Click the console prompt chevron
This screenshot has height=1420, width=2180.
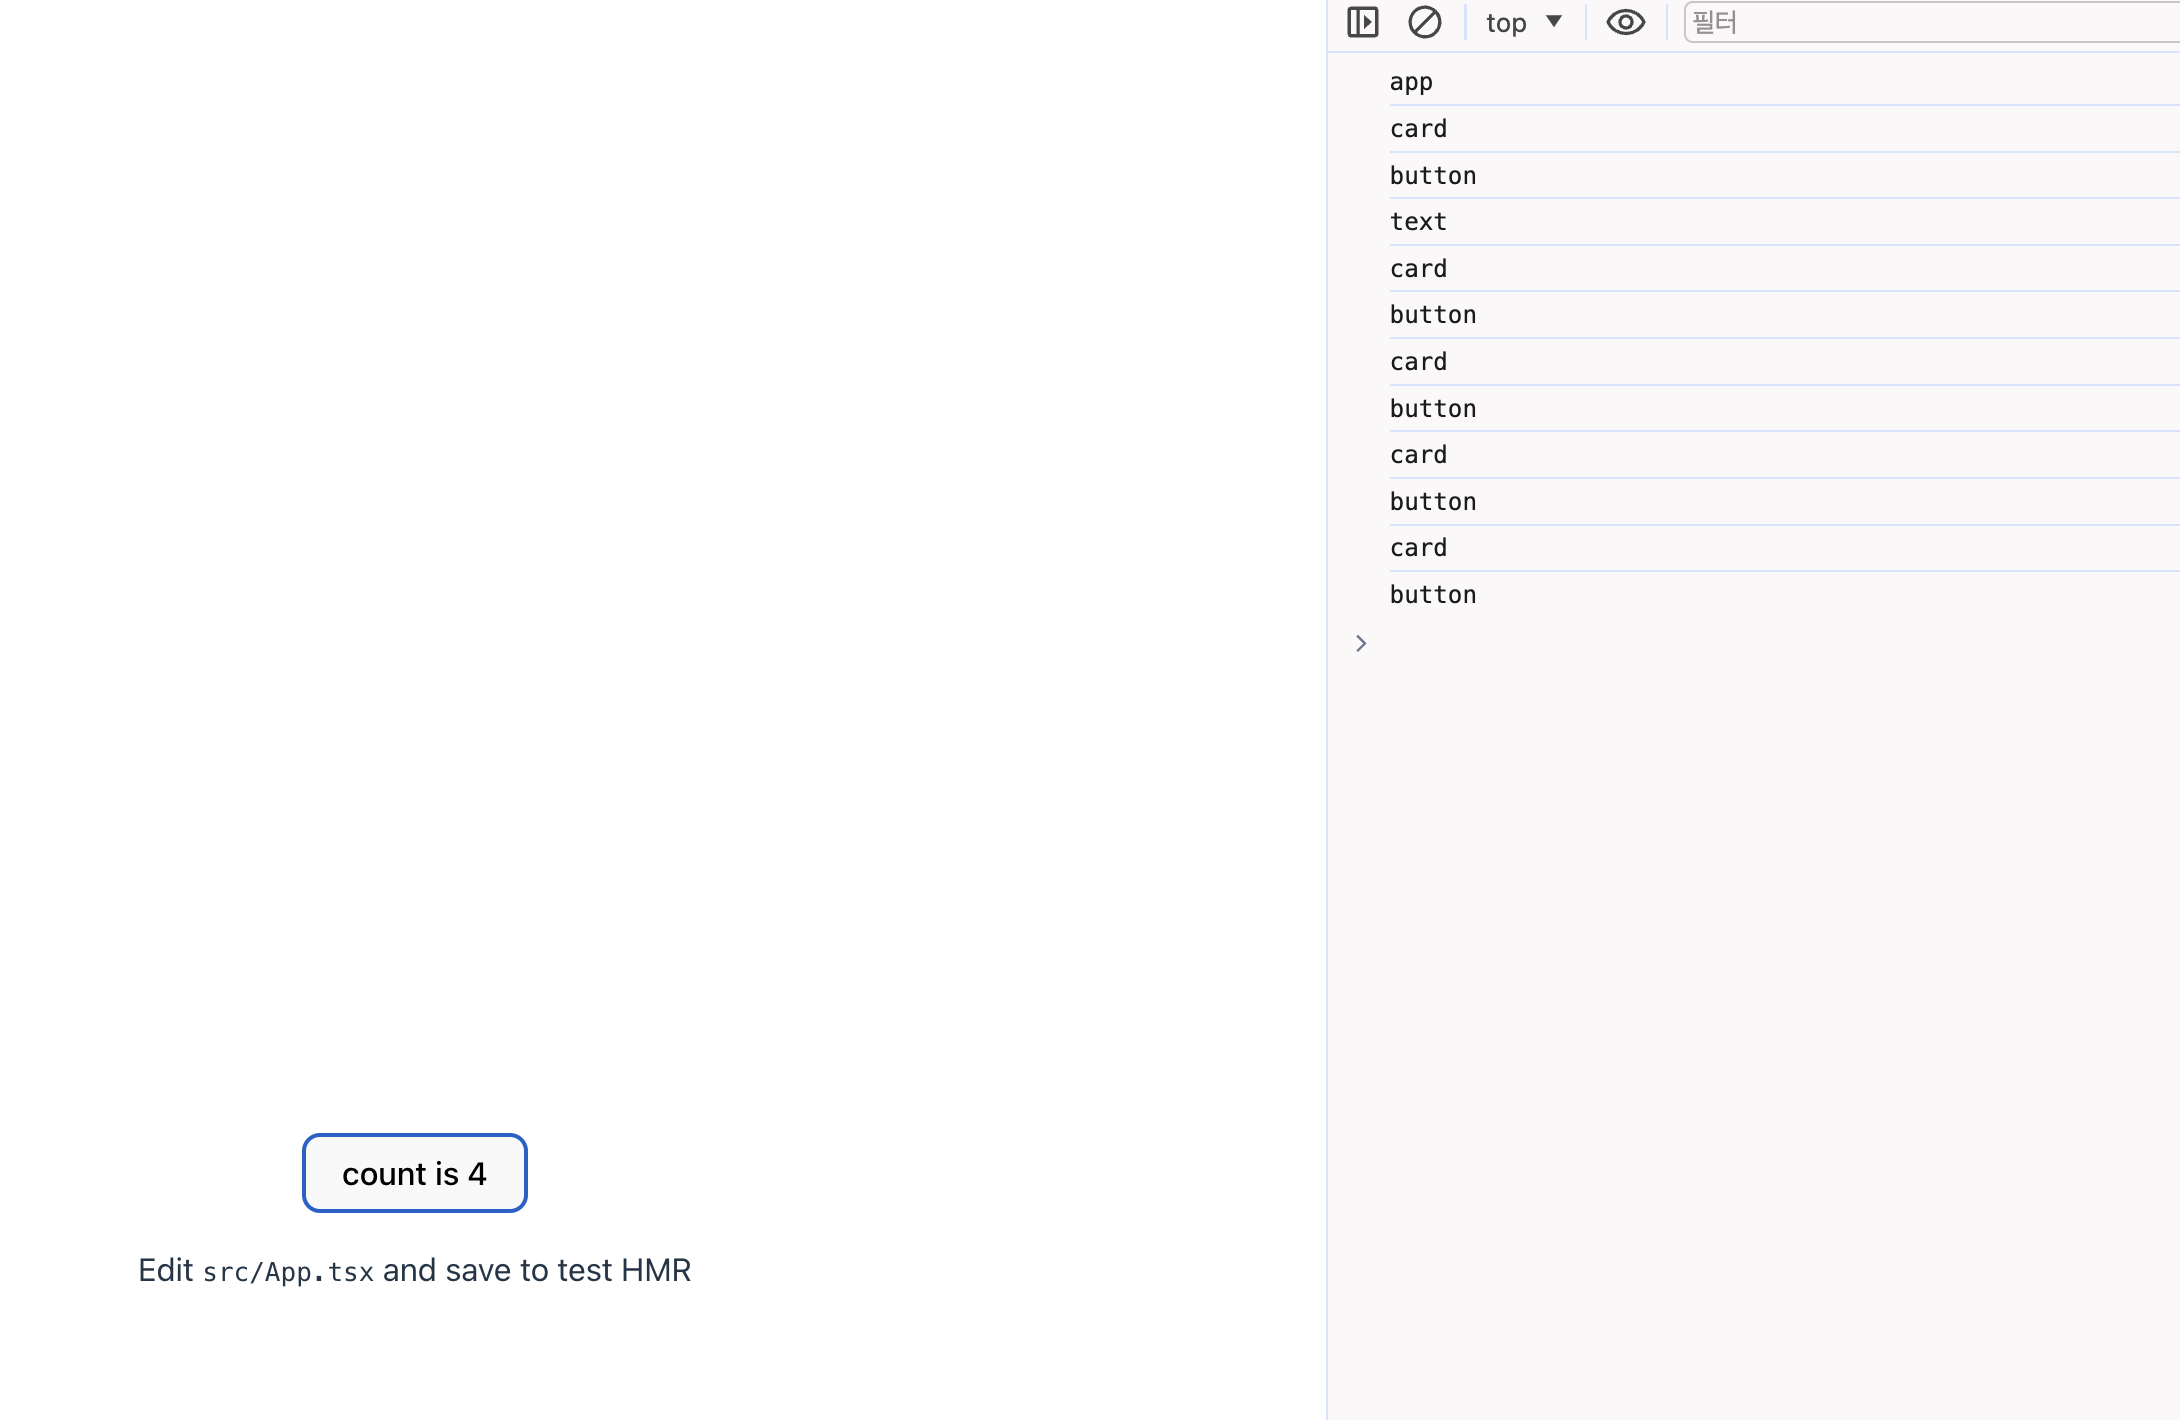tap(1361, 643)
